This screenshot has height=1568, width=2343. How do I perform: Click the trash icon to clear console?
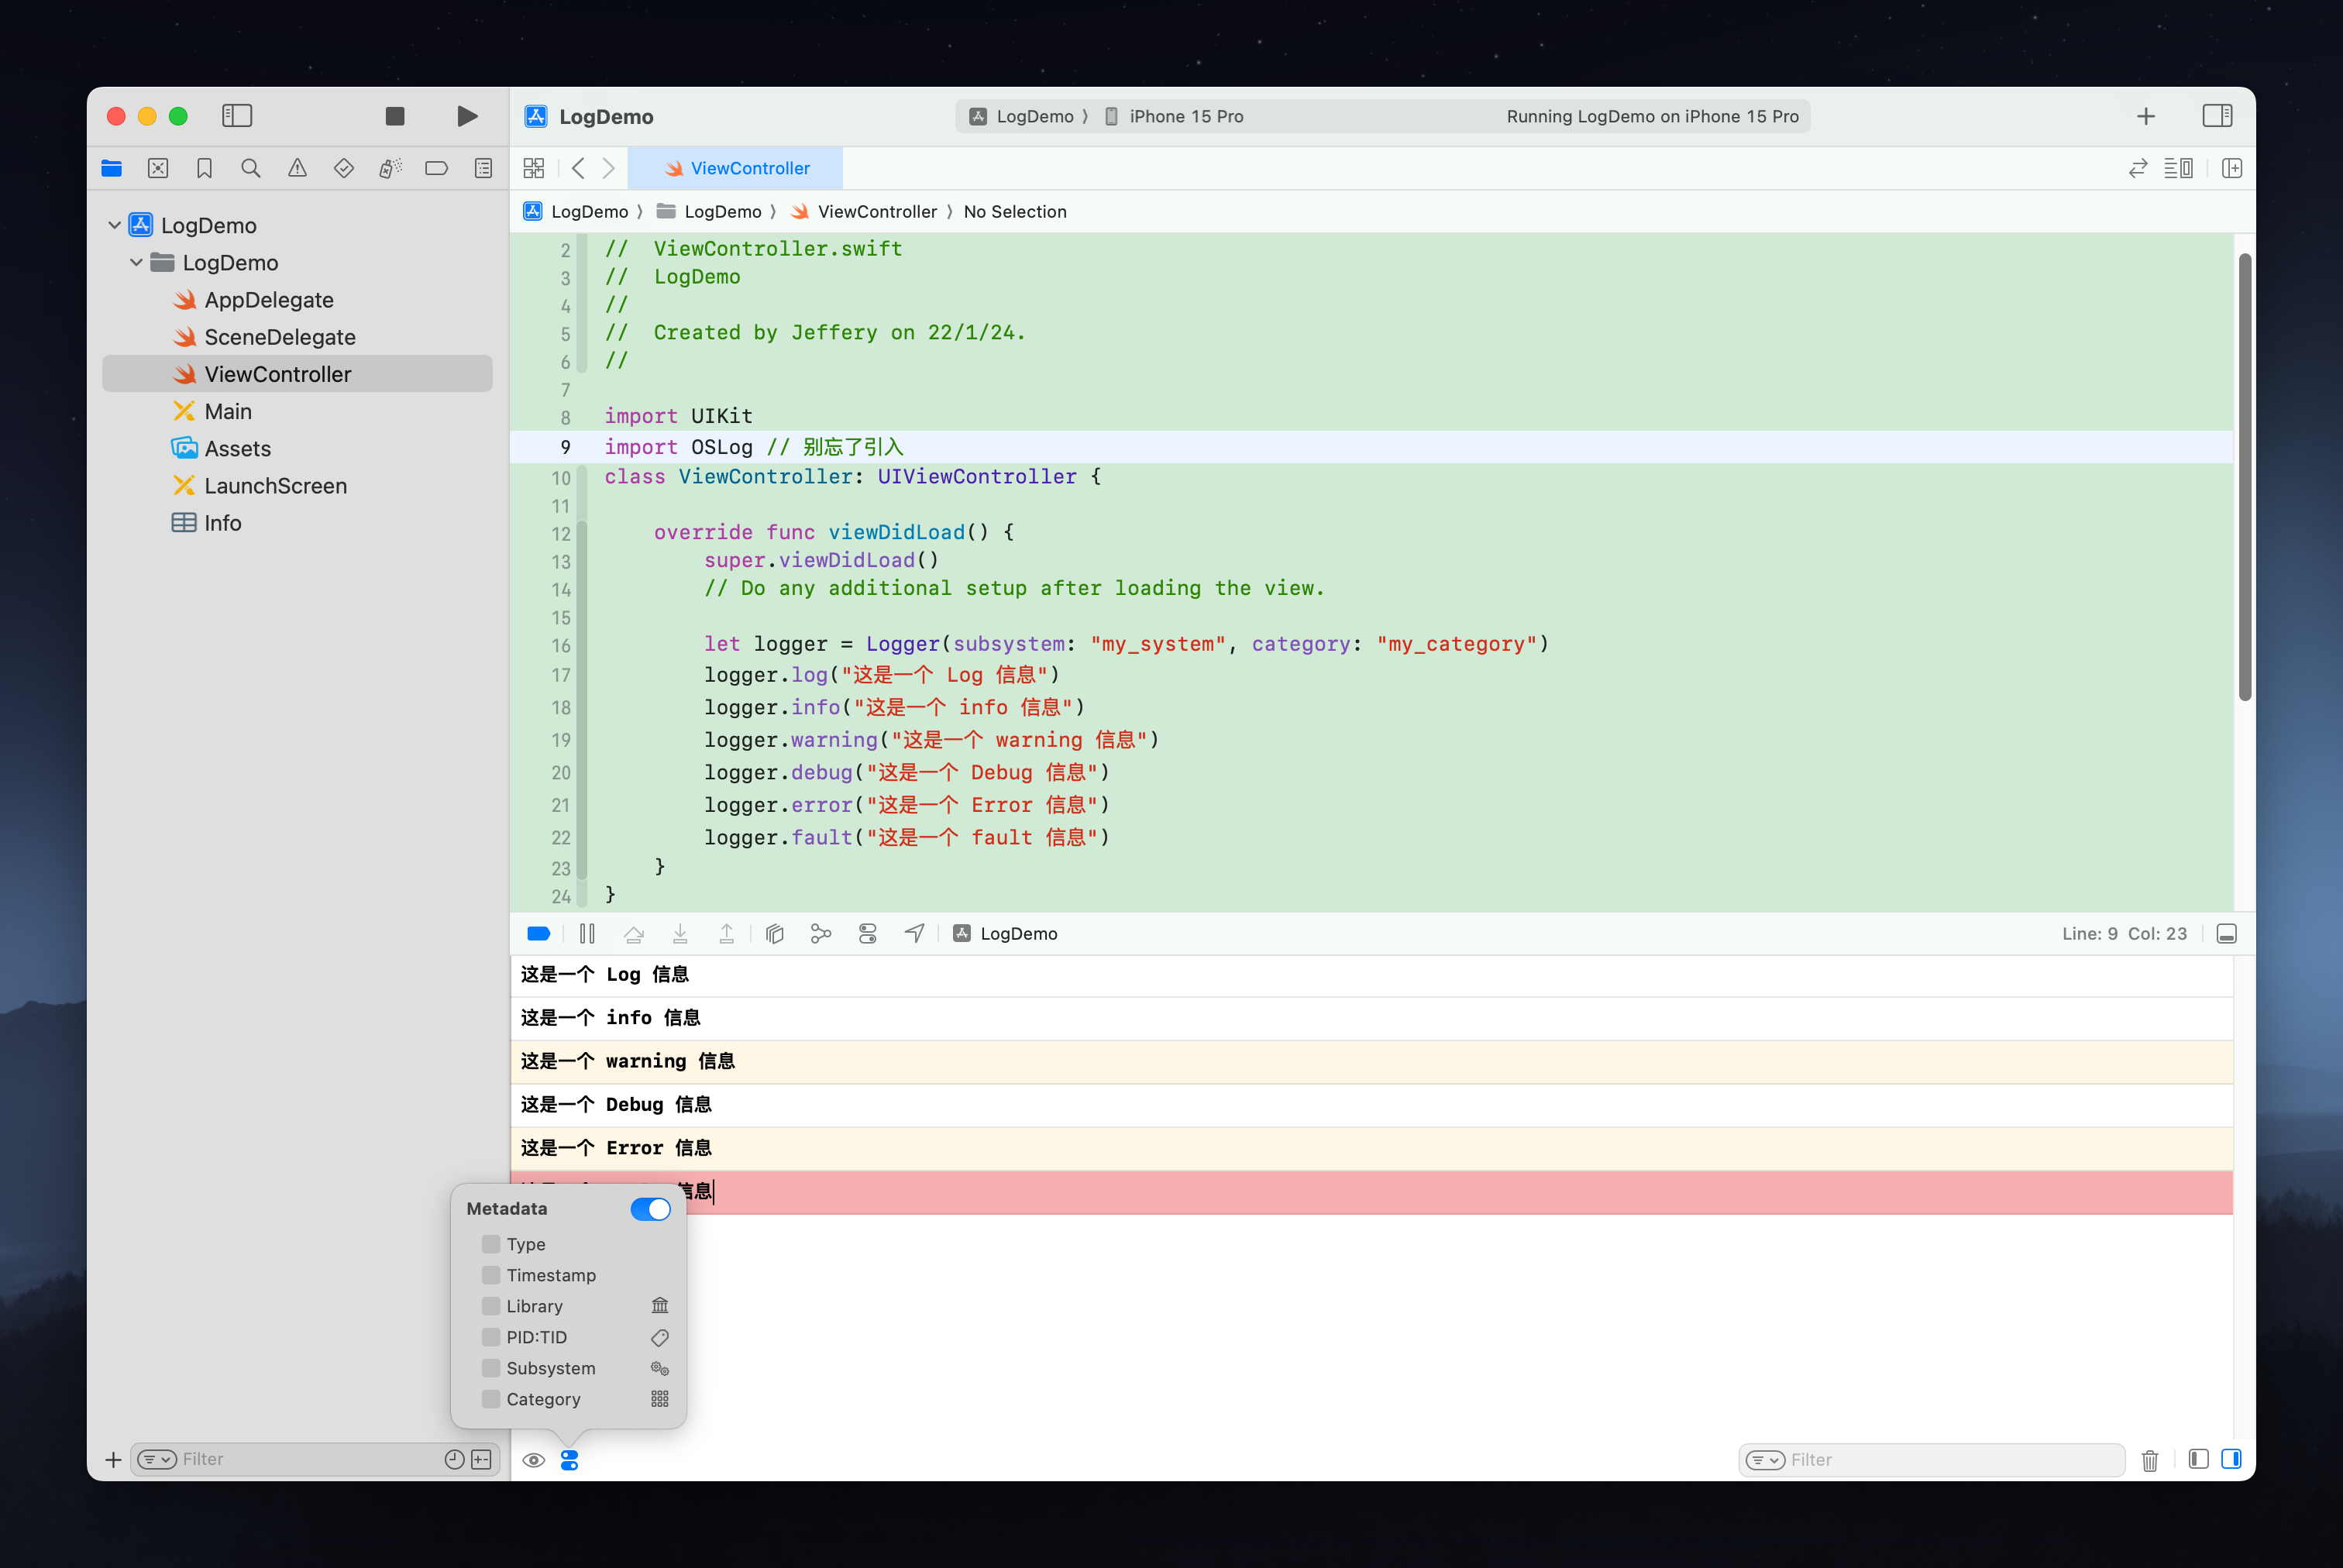(2149, 1460)
